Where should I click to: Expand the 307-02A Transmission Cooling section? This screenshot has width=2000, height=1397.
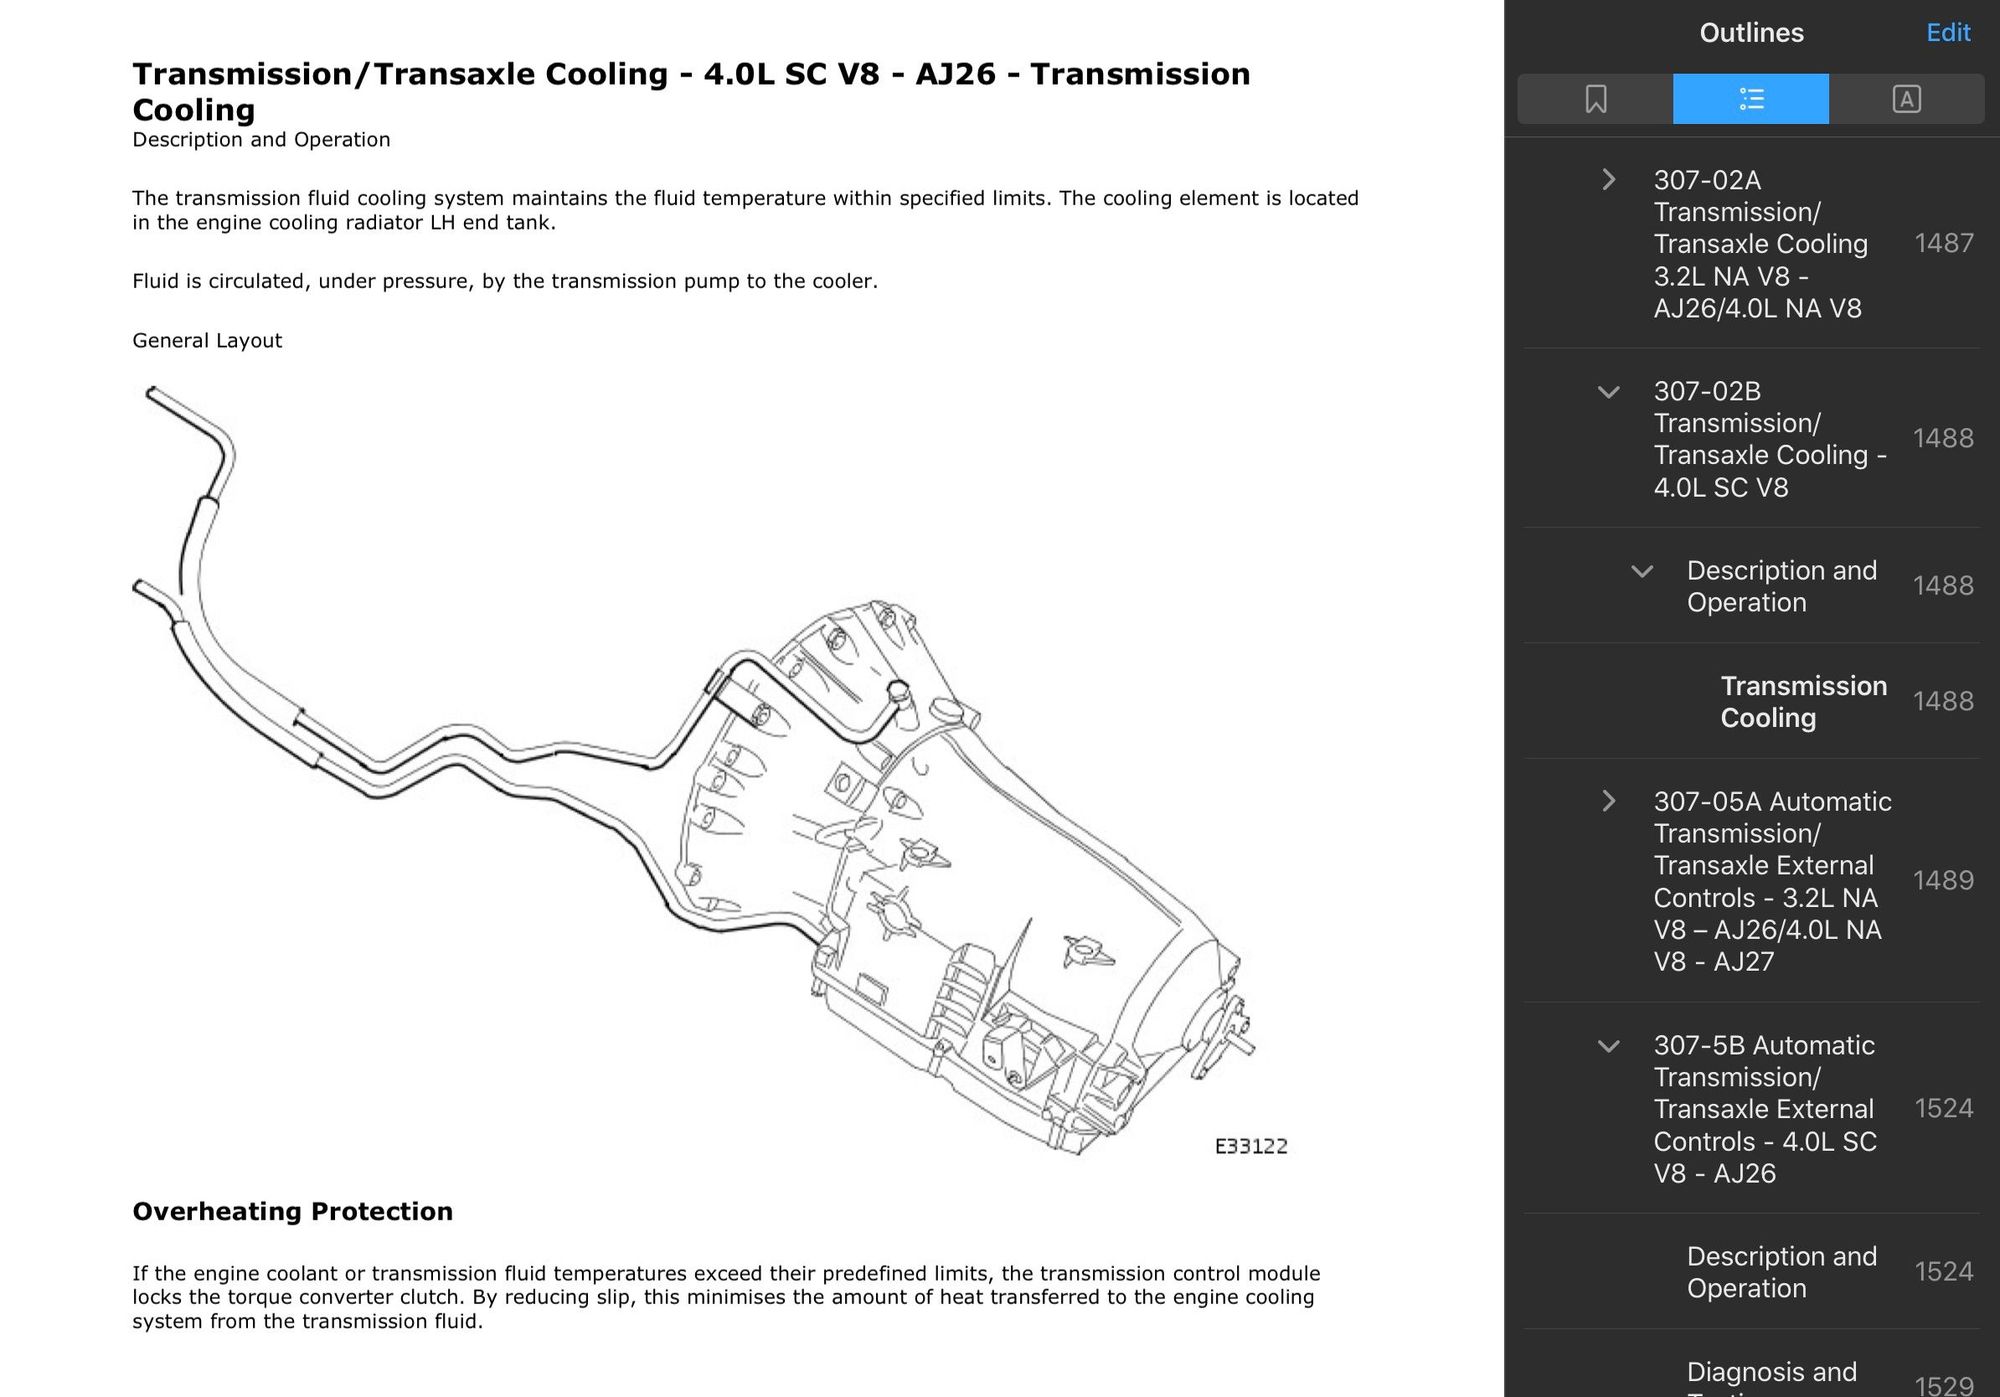[x=1608, y=180]
